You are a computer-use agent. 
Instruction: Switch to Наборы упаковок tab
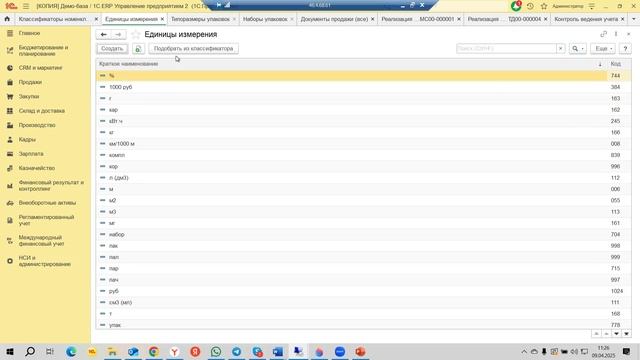pos(265,19)
